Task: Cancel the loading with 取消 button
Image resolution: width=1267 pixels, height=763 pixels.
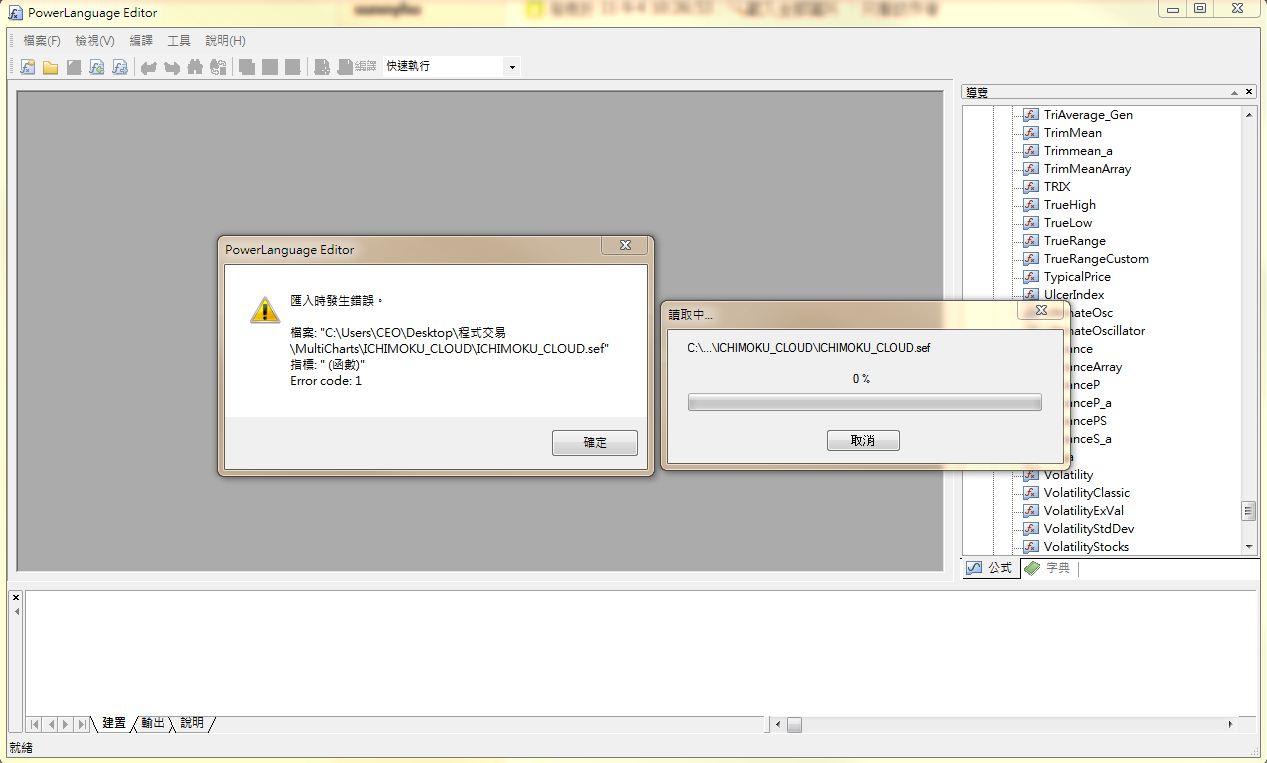Action: click(x=863, y=441)
